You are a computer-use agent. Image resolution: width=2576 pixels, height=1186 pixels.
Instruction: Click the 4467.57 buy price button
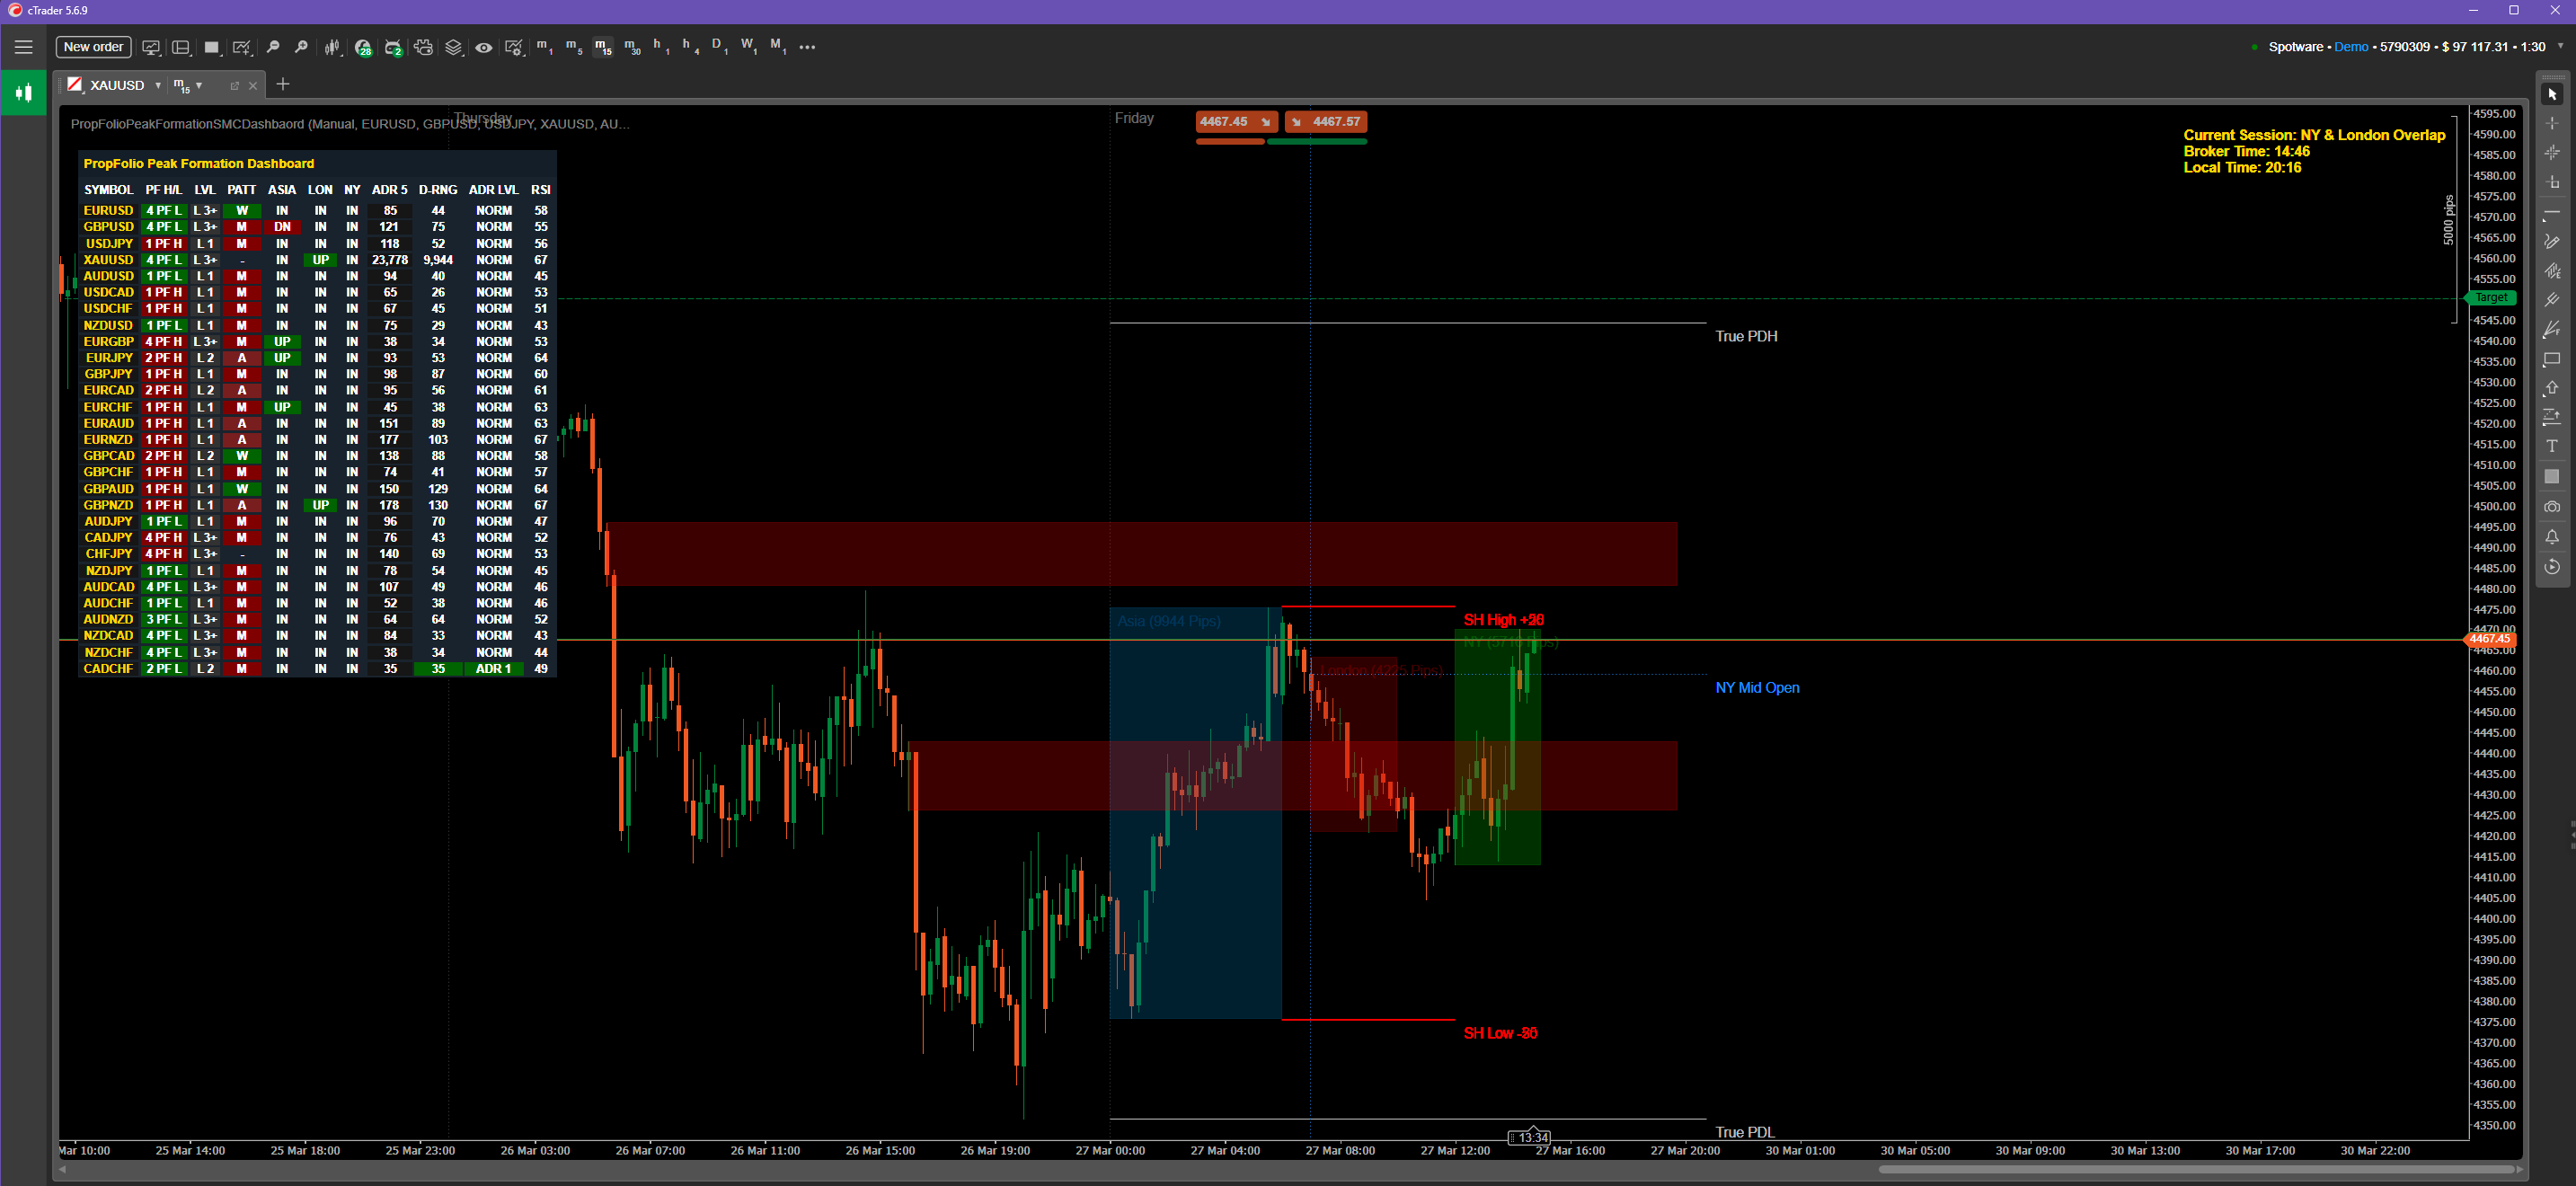[x=1326, y=122]
